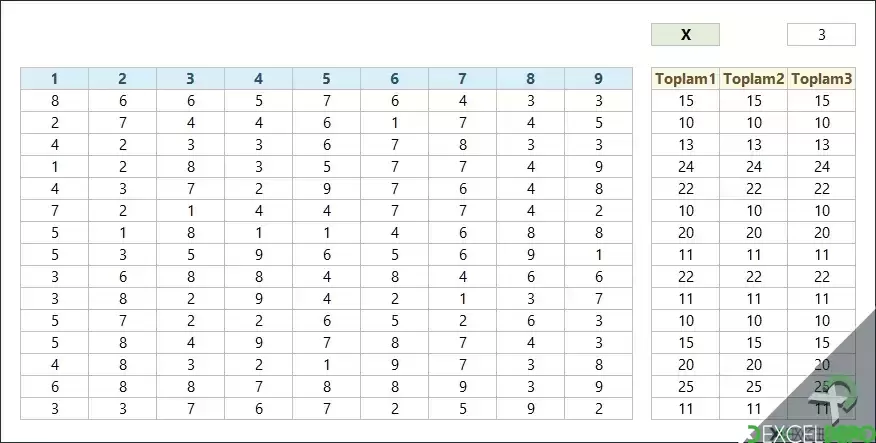The image size is (876, 443).
Task: Select the last Toplam1 value 11
Action: pyautogui.click(x=685, y=408)
